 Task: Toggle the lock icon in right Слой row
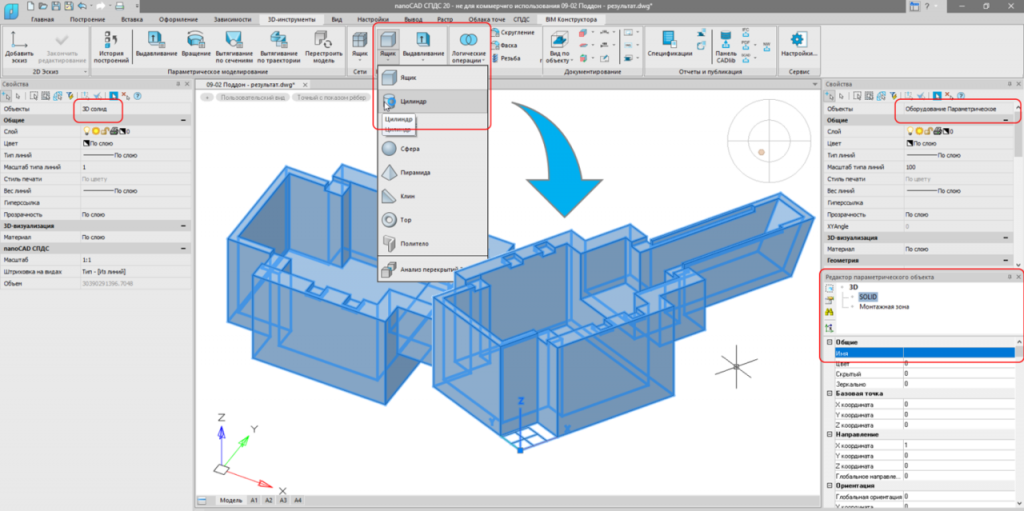tap(927, 131)
